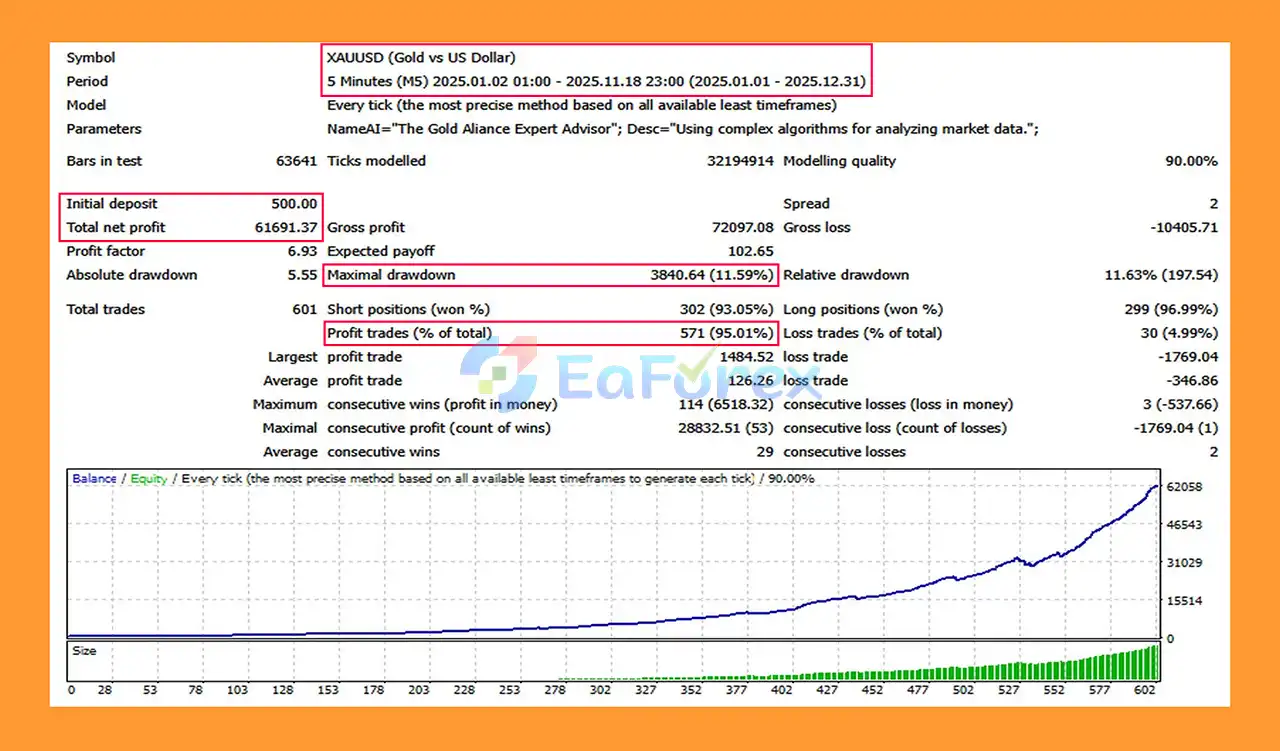Click the Modelling quality 90.00% value
The image size is (1280, 751).
tap(1190, 161)
